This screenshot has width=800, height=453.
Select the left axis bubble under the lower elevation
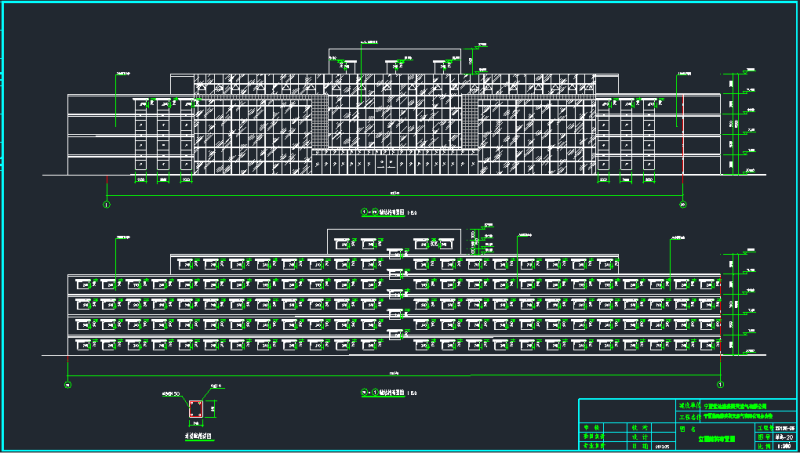click(68, 383)
